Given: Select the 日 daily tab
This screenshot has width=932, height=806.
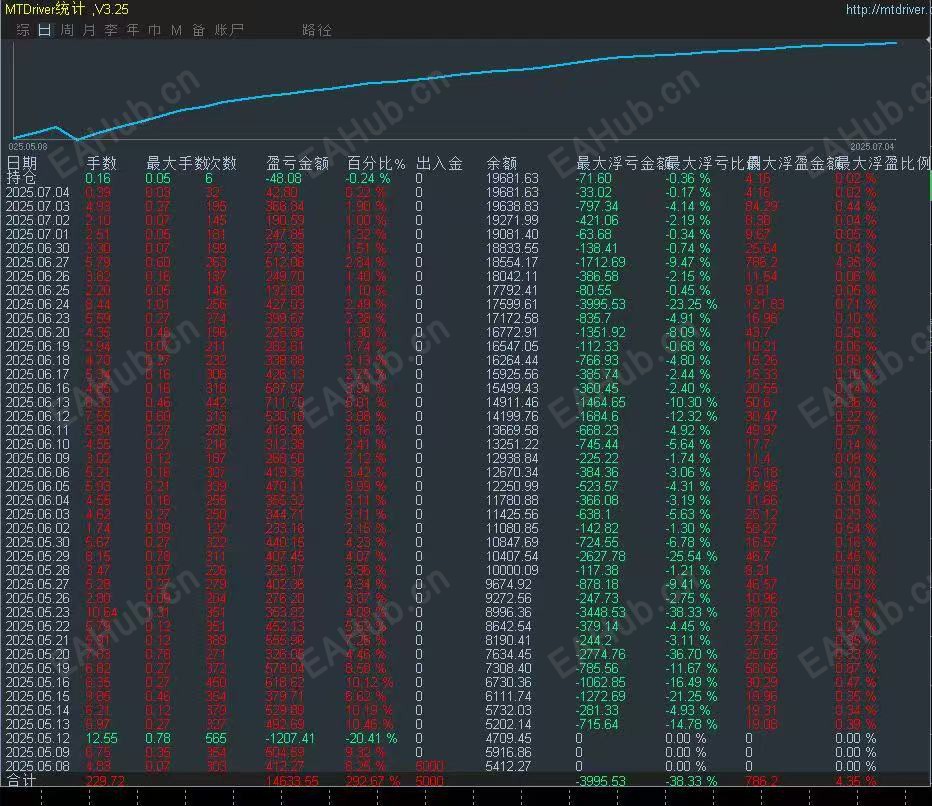Looking at the screenshot, I should 45,30.
